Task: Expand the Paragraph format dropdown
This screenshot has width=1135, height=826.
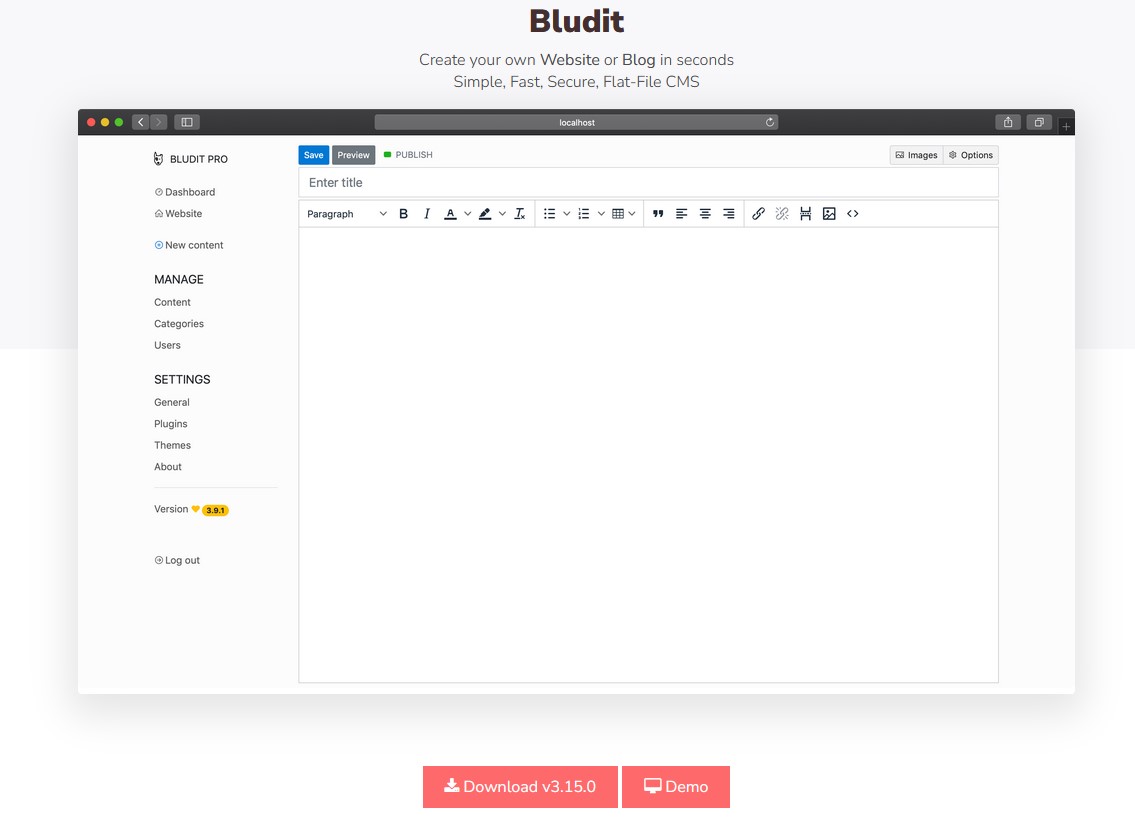Action: (x=347, y=214)
